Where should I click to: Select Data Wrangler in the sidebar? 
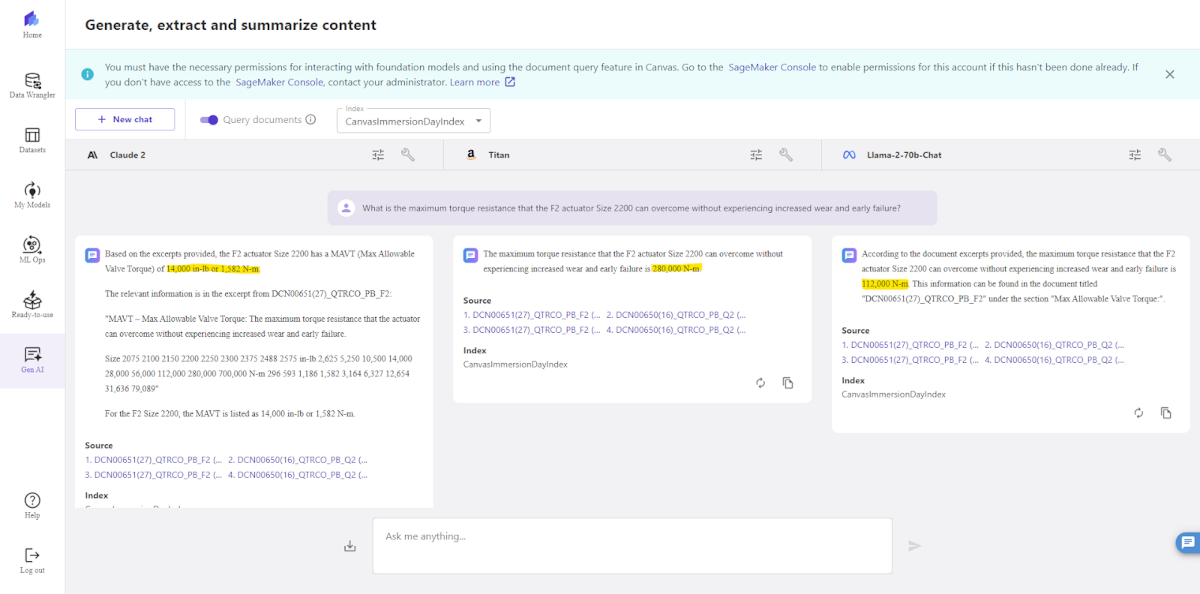click(31, 84)
